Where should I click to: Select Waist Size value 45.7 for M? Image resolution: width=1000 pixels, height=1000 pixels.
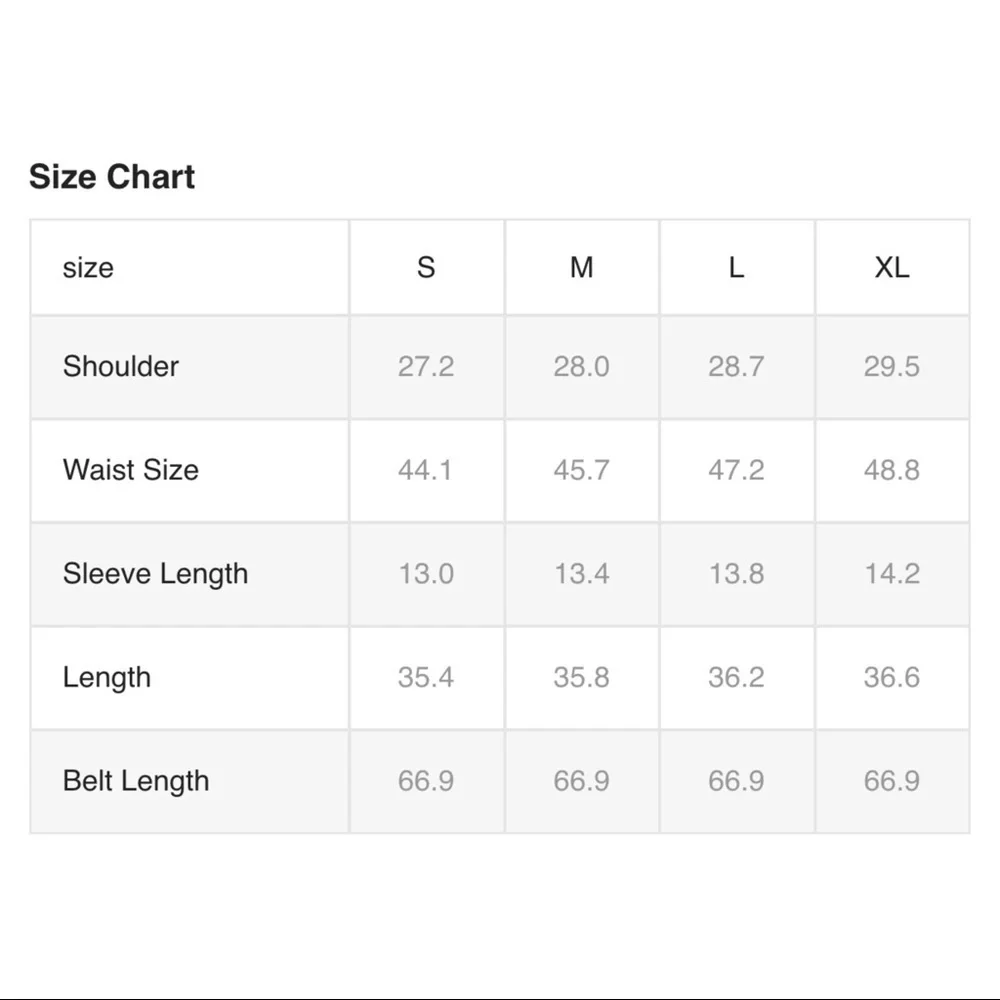click(581, 470)
